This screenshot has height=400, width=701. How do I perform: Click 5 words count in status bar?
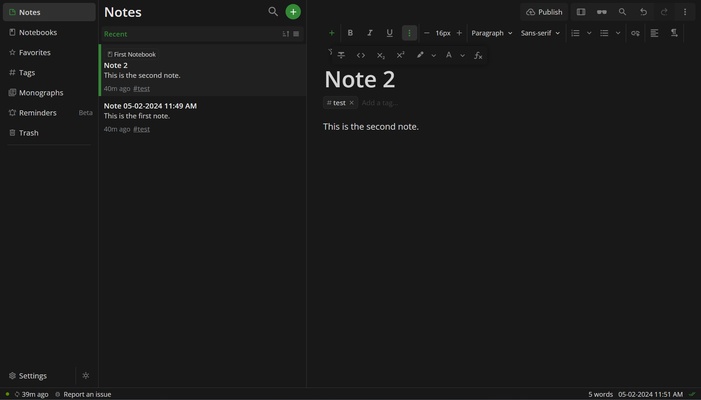[x=600, y=394]
